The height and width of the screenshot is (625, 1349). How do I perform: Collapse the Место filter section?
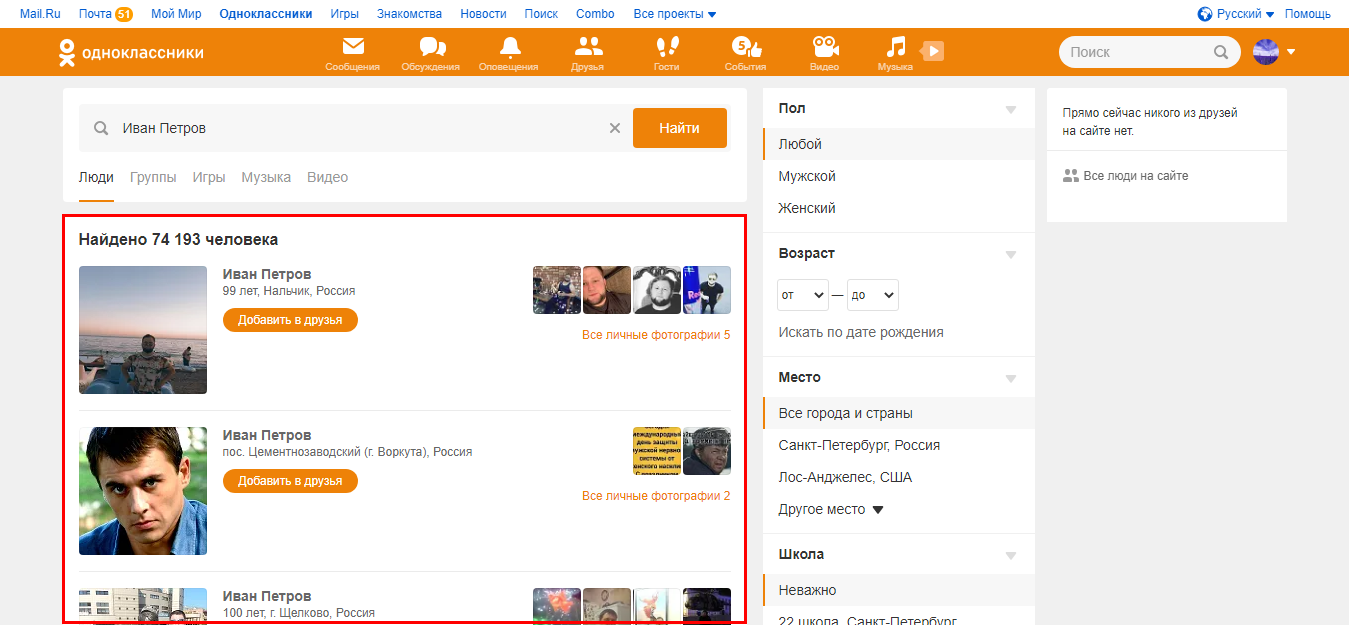pos(1010,378)
